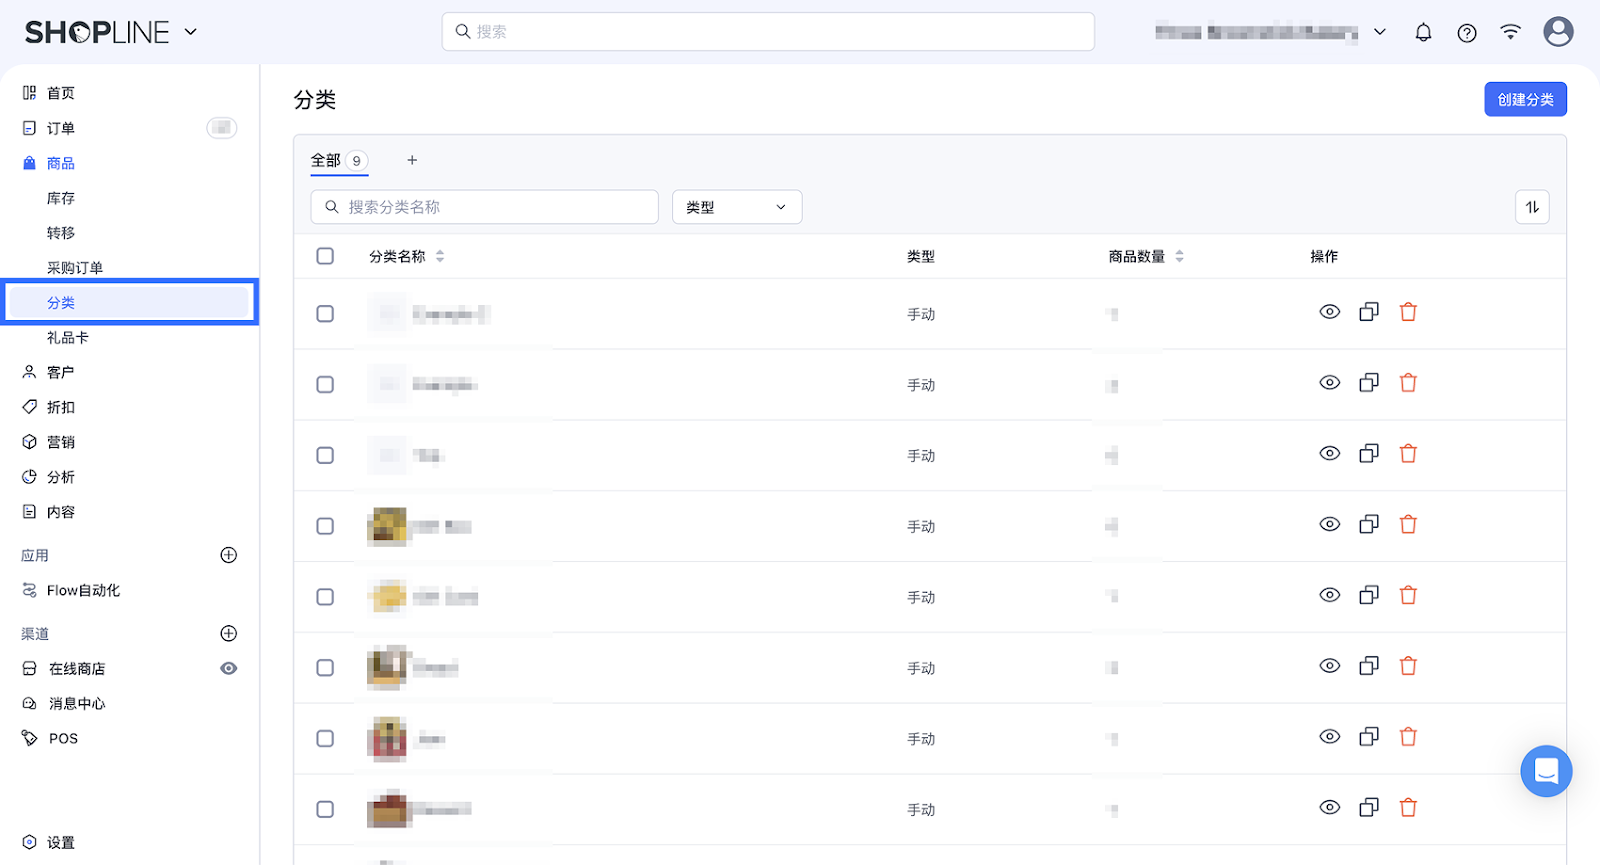The image size is (1600, 865).
Task: Switch to the 全部 tab
Action: point(339,160)
